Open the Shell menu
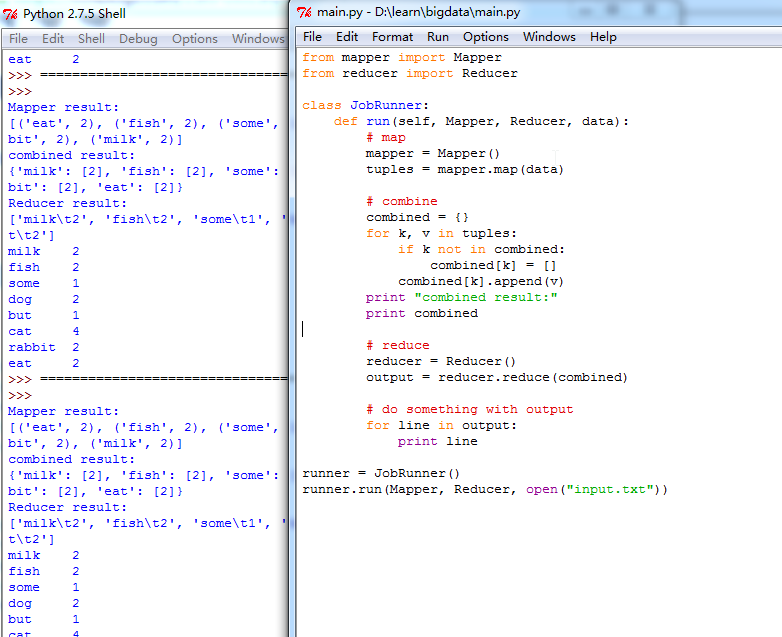 (91, 39)
